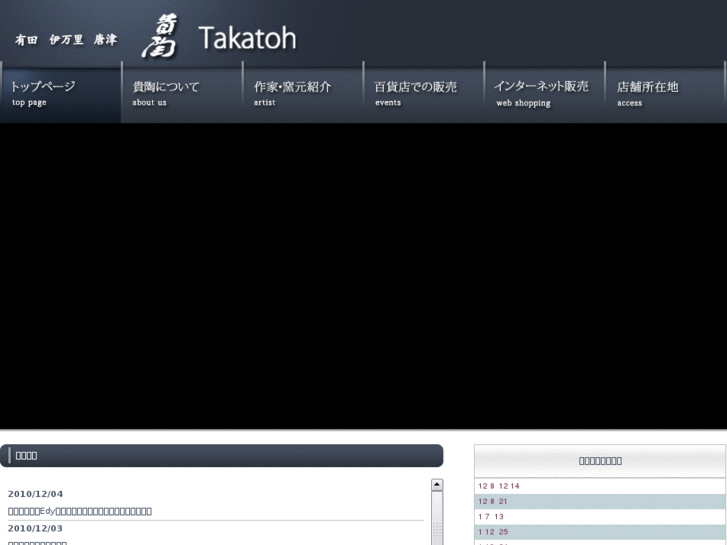Click the 有田 伊万里 唐津 header text

(x=66, y=40)
